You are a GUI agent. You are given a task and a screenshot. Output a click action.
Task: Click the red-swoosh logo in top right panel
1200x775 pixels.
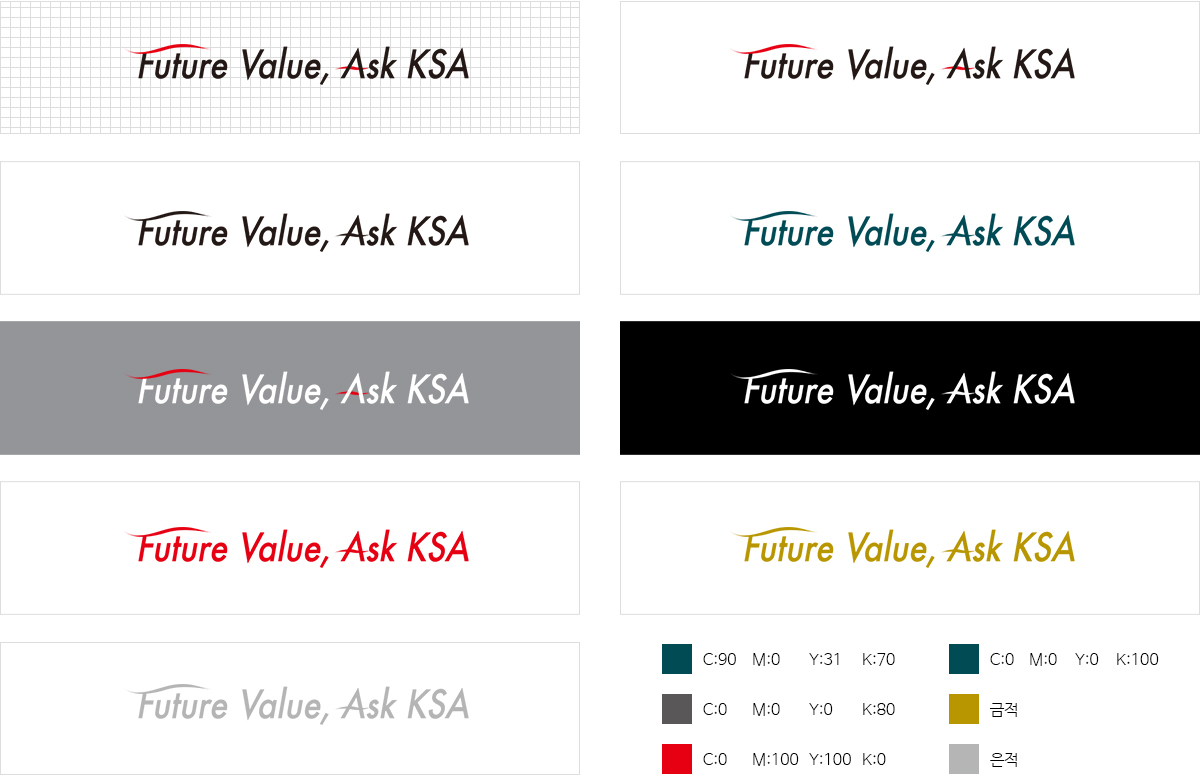pos(910,67)
